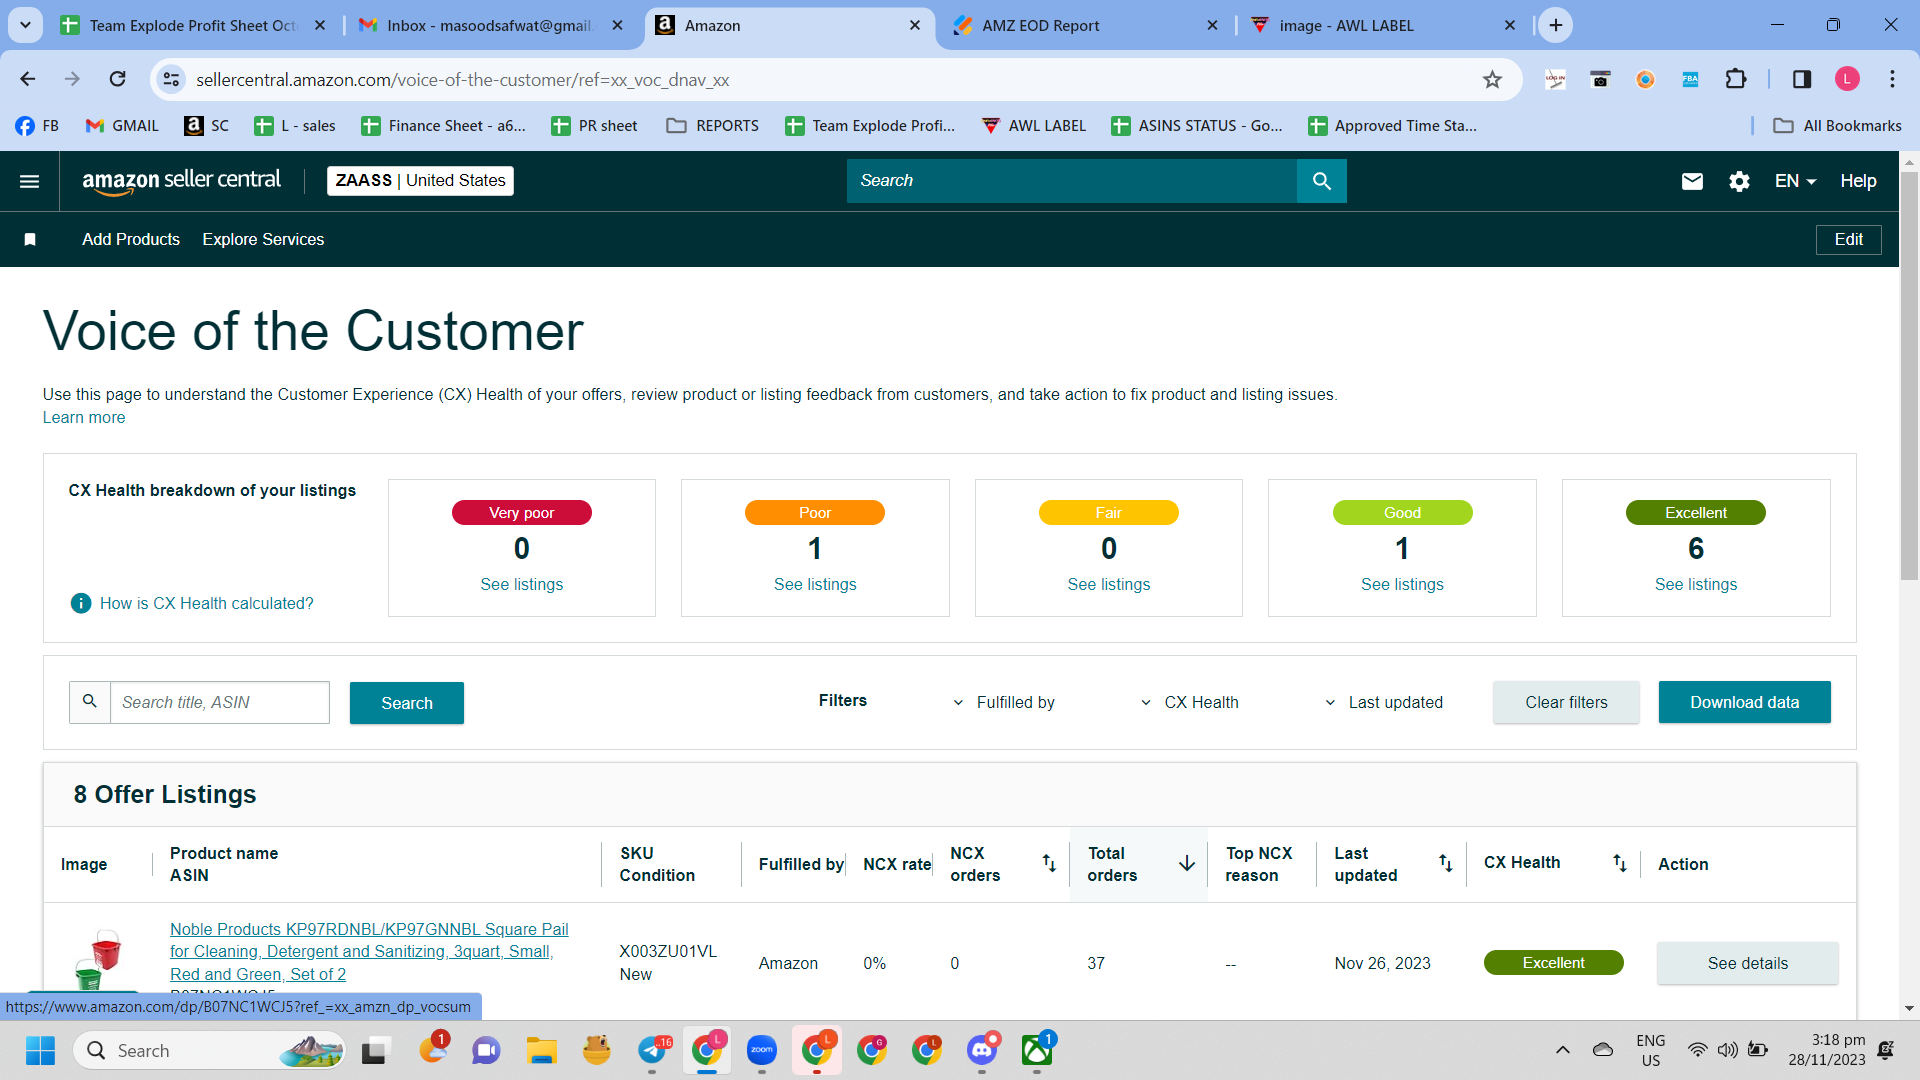The image size is (1920, 1080).
Task: Open the ZAASS United States account switcher
Action: pos(420,181)
